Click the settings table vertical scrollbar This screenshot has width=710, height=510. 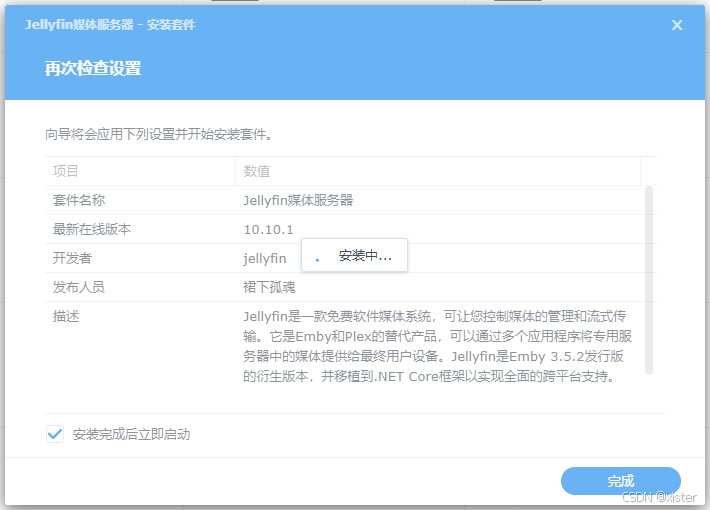[649, 280]
